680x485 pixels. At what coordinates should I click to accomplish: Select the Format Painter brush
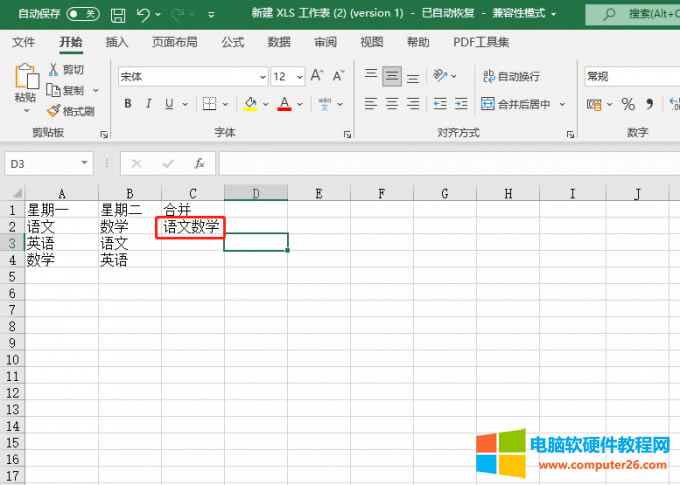55,111
